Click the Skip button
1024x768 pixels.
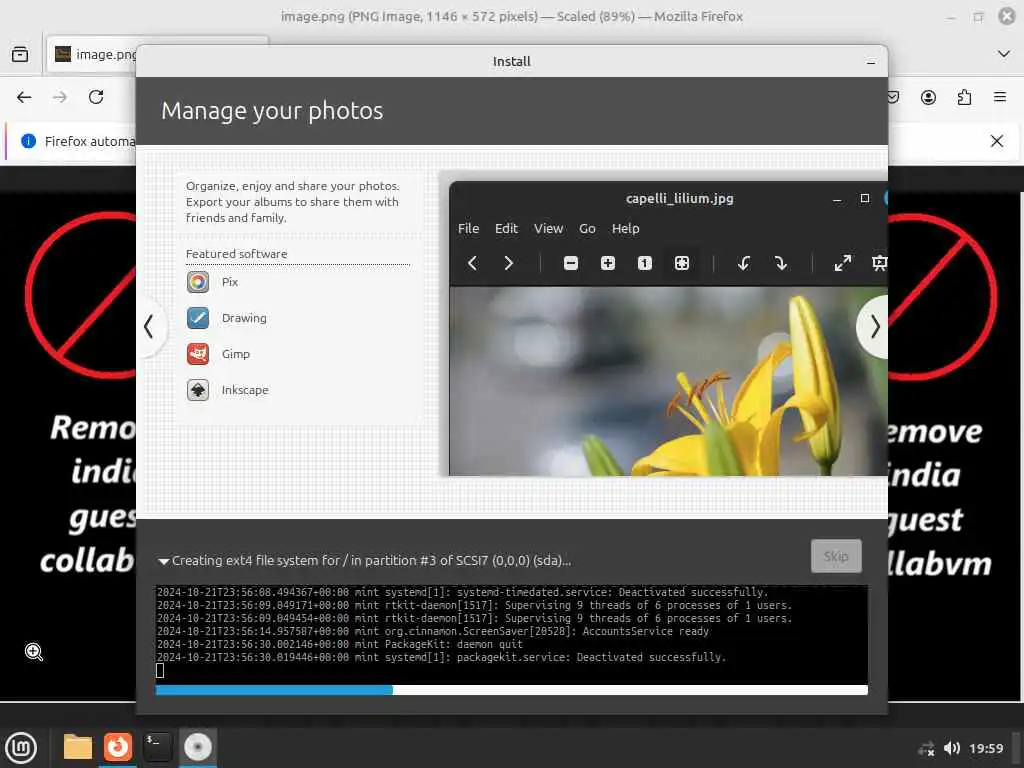(x=836, y=556)
